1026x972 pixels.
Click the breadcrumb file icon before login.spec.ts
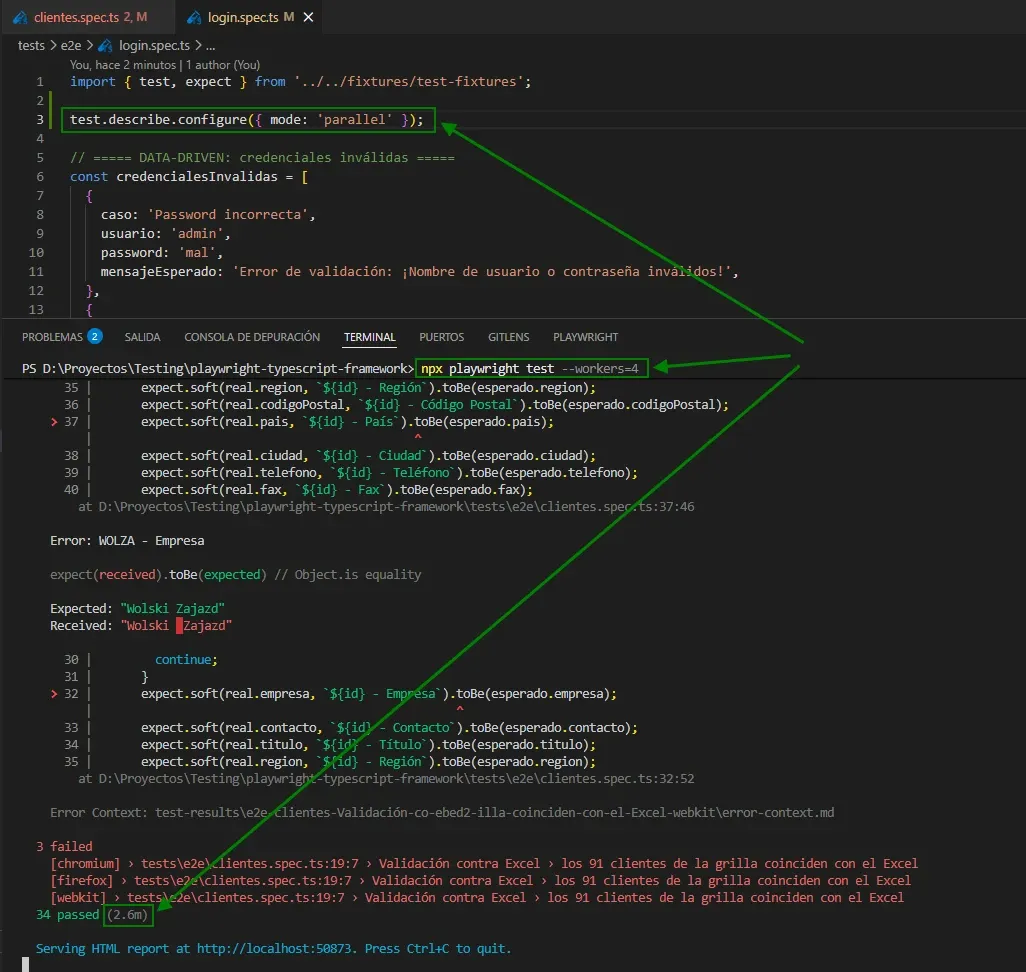(105, 46)
